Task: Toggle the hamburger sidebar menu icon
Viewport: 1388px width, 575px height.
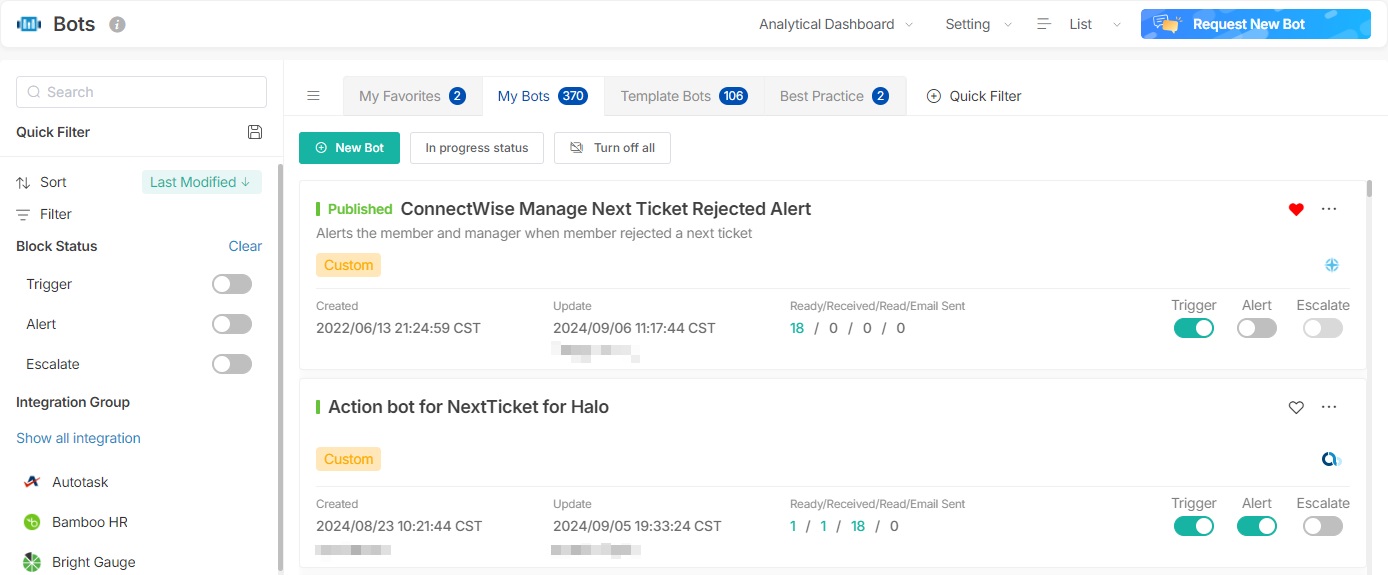Action: point(313,96)
